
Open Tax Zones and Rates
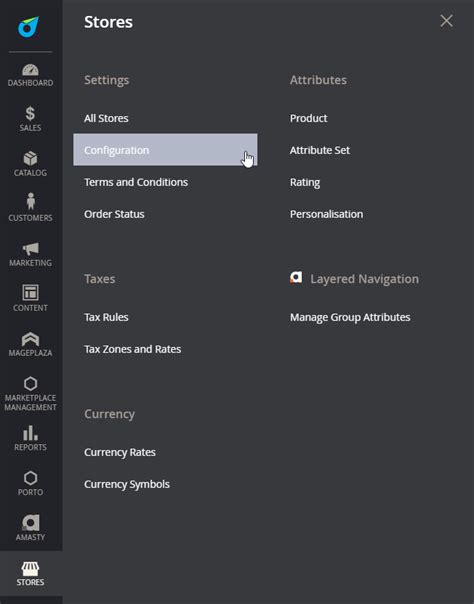132,349
